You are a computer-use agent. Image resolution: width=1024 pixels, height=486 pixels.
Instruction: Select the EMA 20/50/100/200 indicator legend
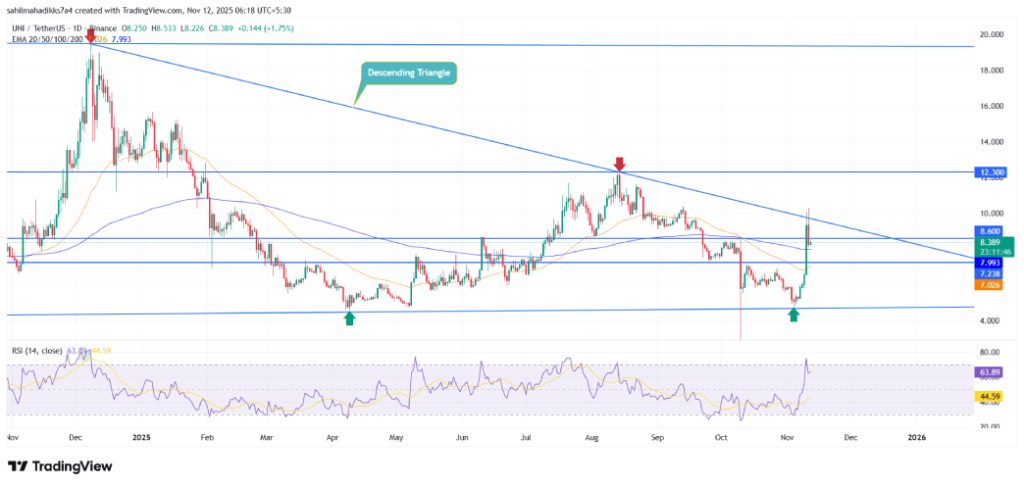click(x=50, y=28)
